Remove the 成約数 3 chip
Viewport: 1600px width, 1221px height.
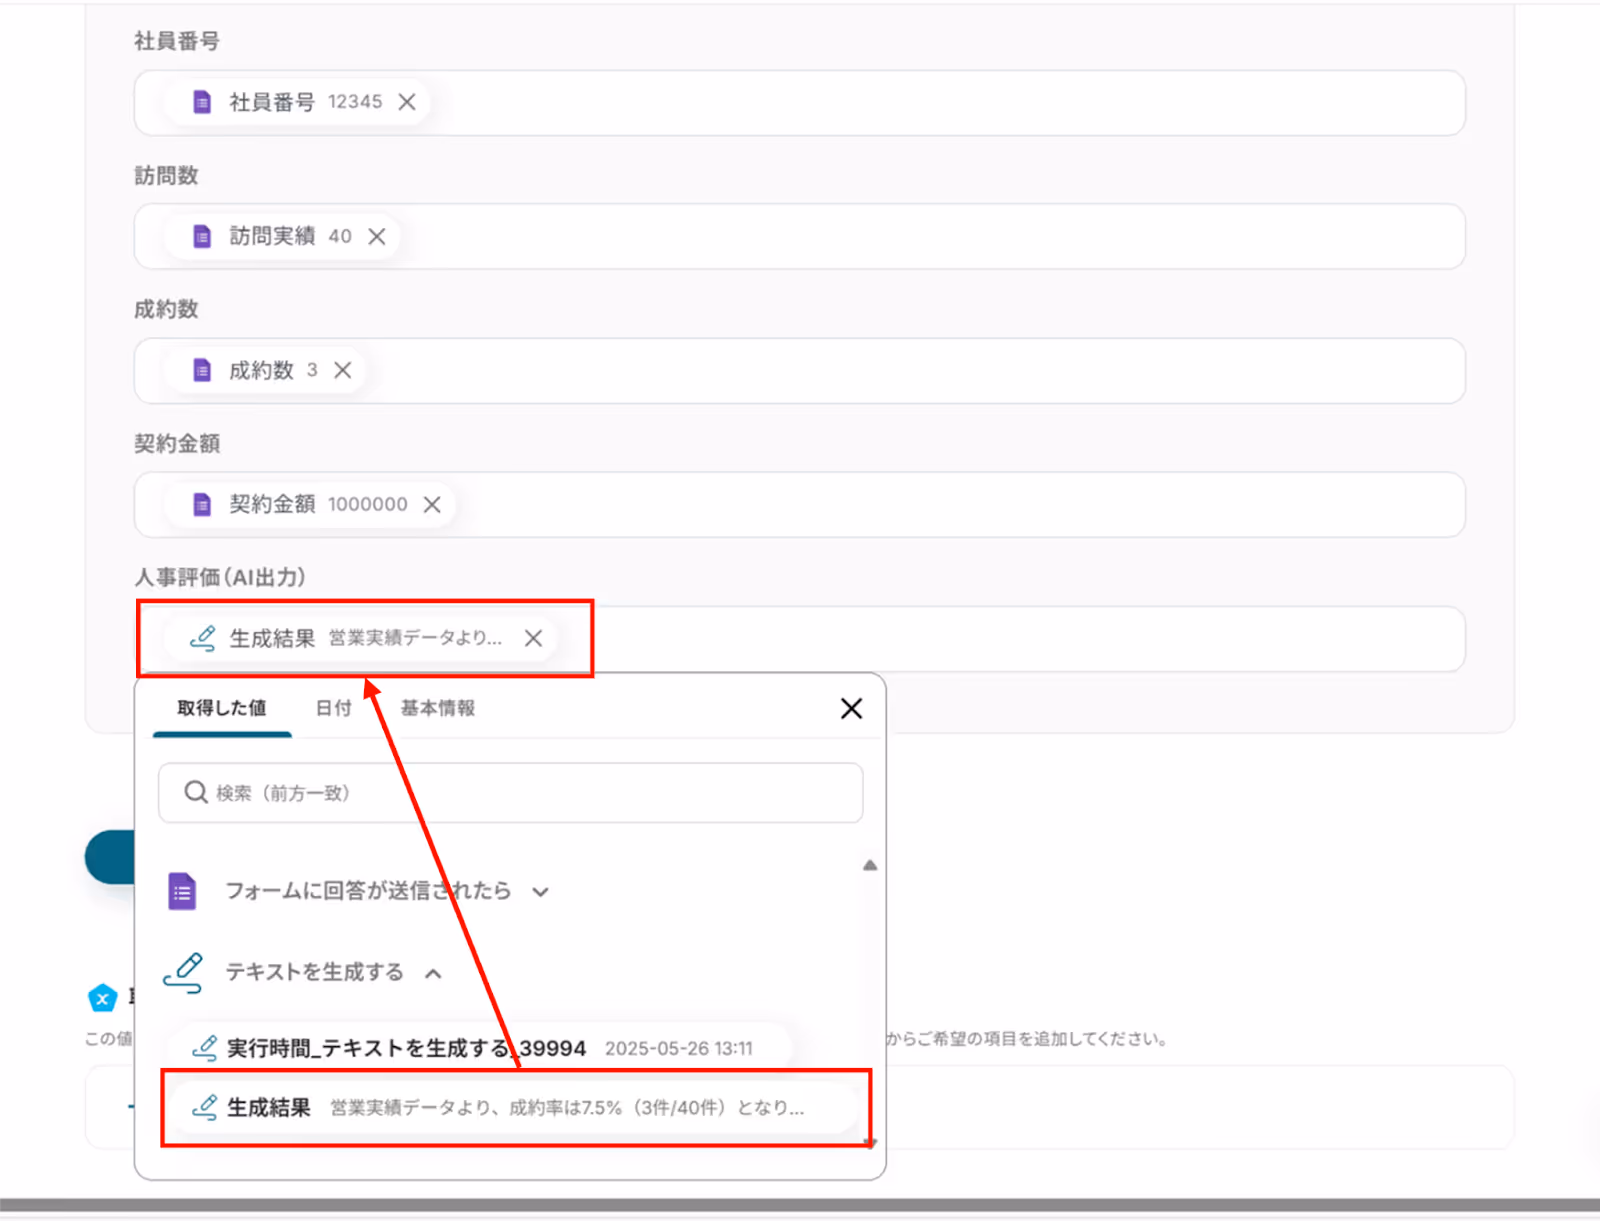343,370
